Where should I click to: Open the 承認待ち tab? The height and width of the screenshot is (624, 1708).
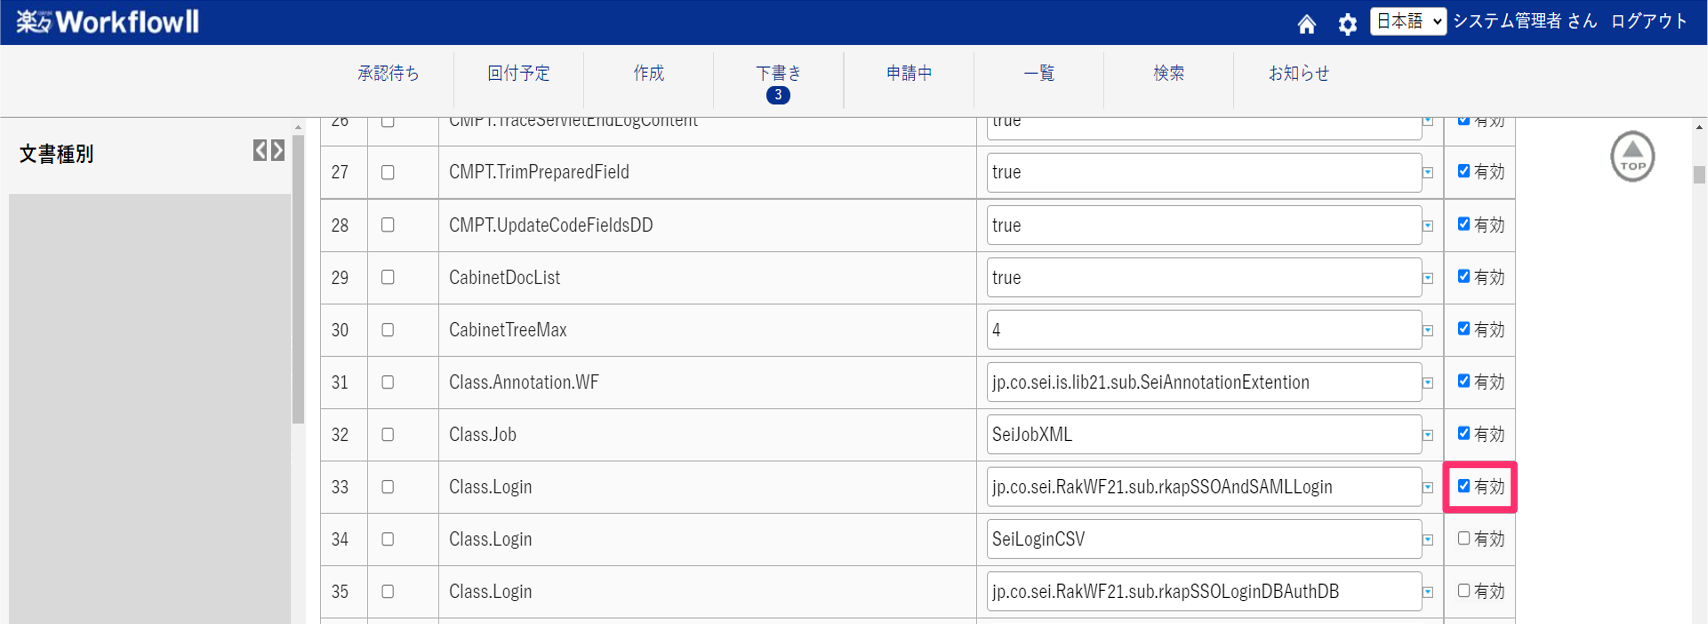pos(388,73)
